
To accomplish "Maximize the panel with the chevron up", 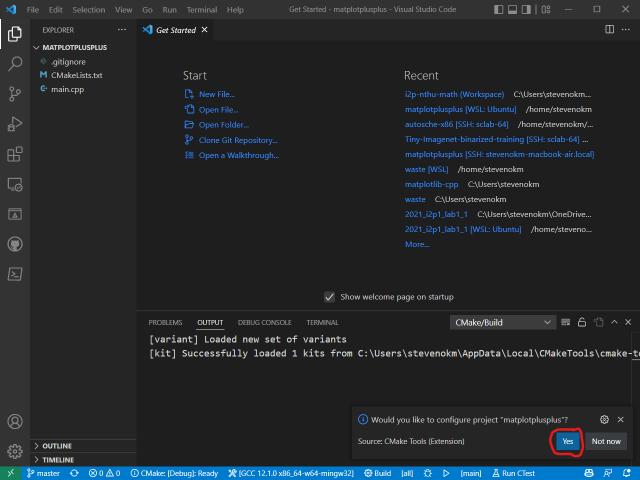I will pyautogui.click(x=614, y=322).
